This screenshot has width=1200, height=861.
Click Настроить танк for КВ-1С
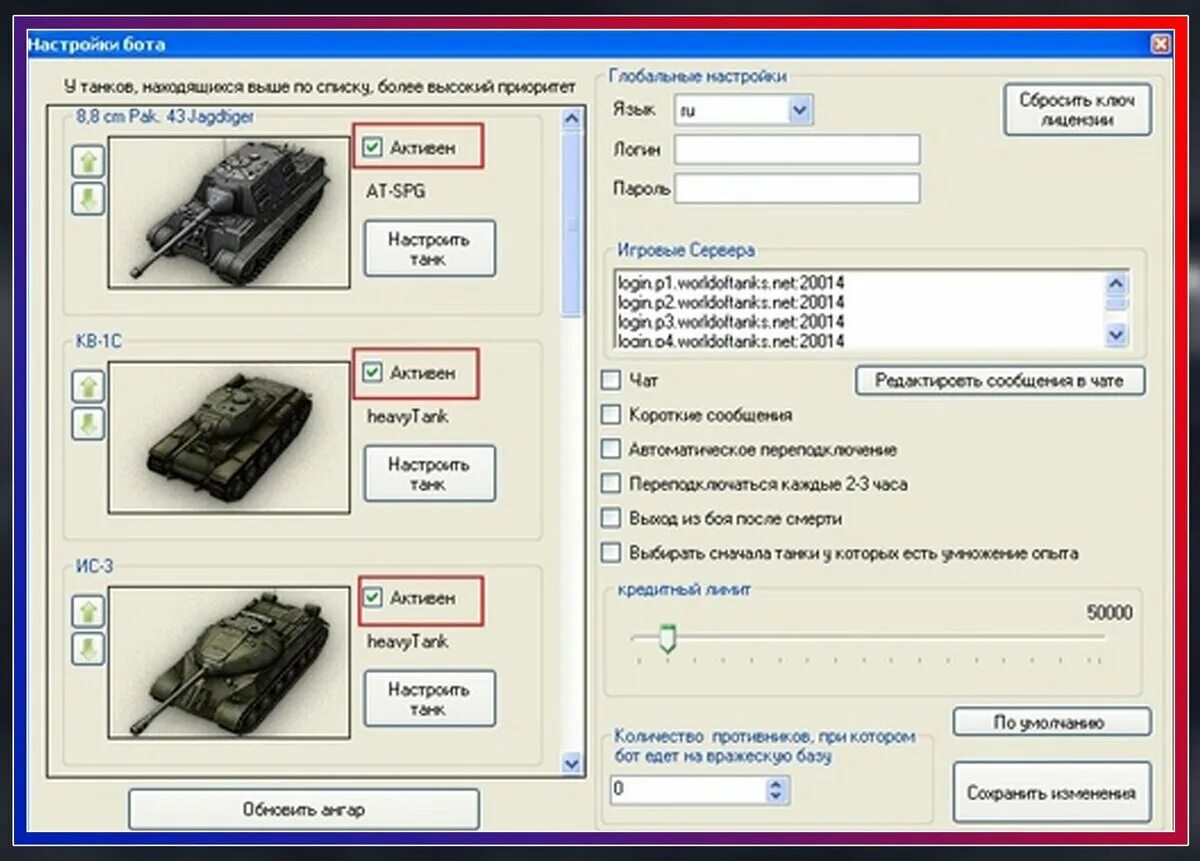(x=429, y=474)
